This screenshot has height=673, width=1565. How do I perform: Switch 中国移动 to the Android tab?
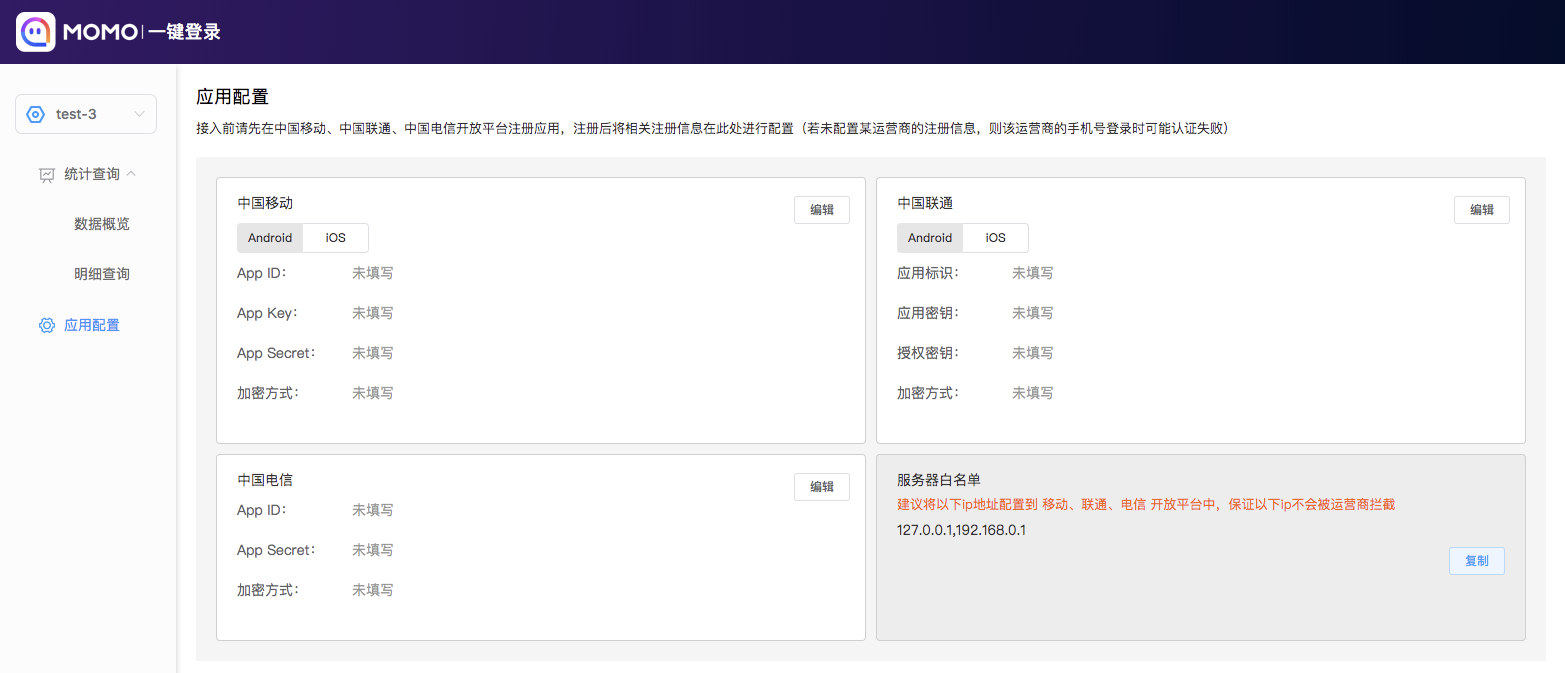tap(270, 238)
